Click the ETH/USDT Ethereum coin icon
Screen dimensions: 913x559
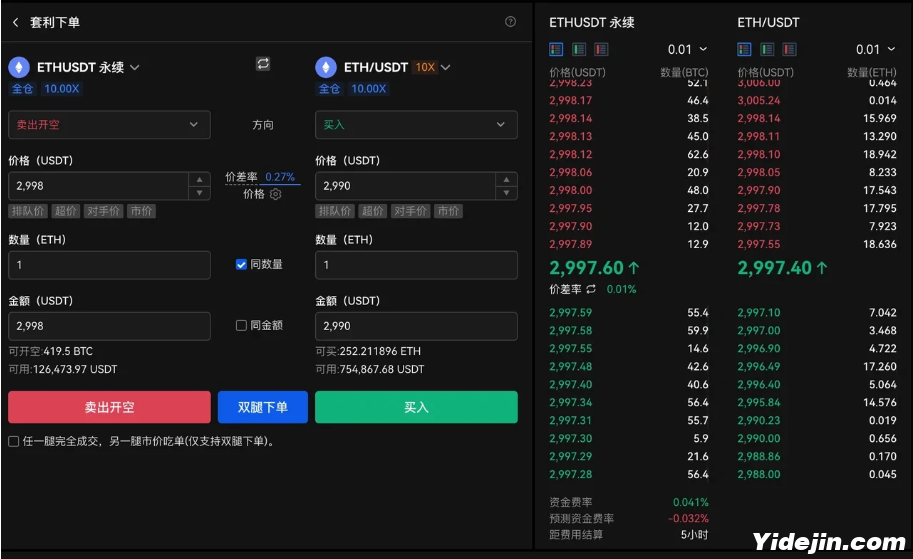pos(325,68)
